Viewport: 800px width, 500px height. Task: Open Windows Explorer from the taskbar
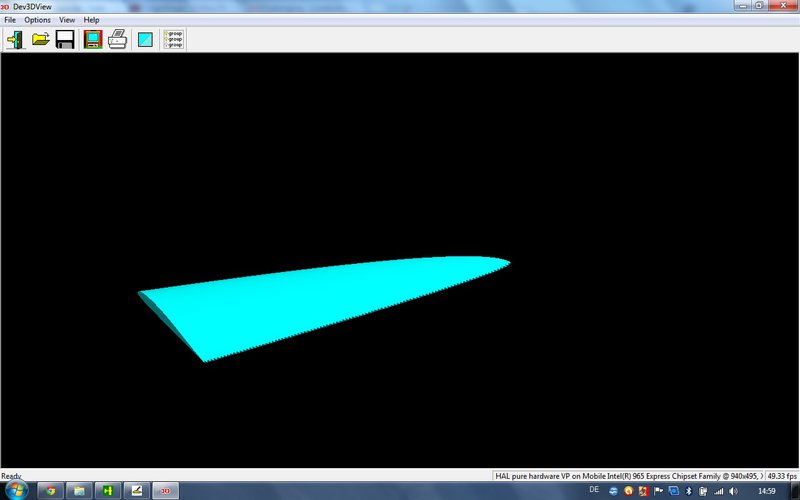79,490
